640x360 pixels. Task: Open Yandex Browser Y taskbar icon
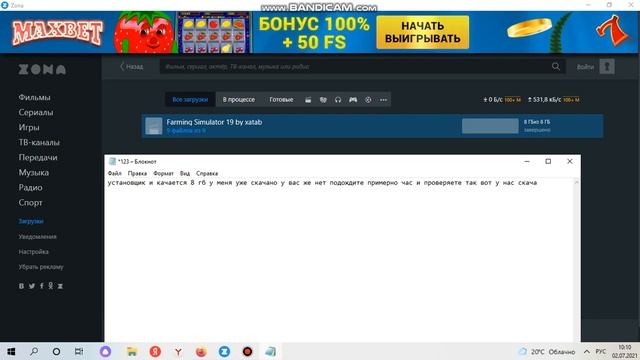point(178,351)
